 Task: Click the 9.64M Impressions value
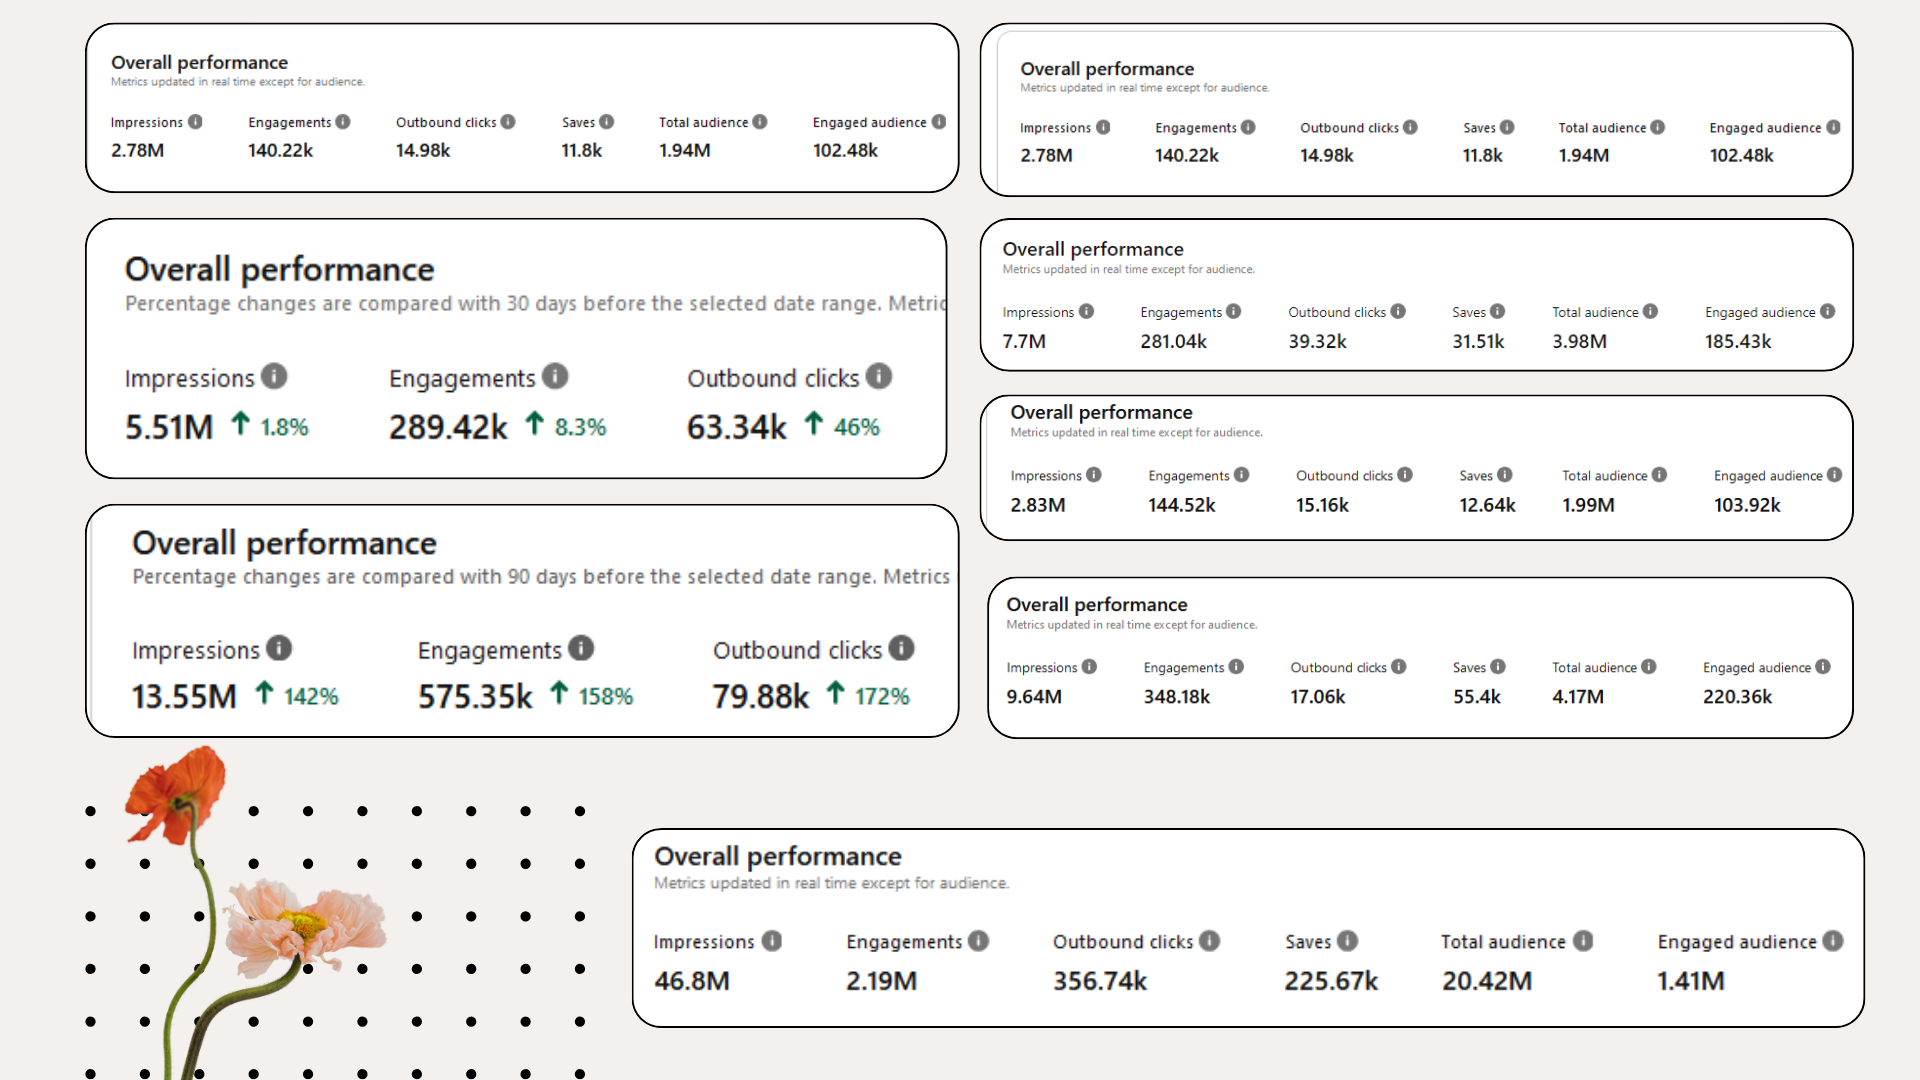click(1034, 696)
